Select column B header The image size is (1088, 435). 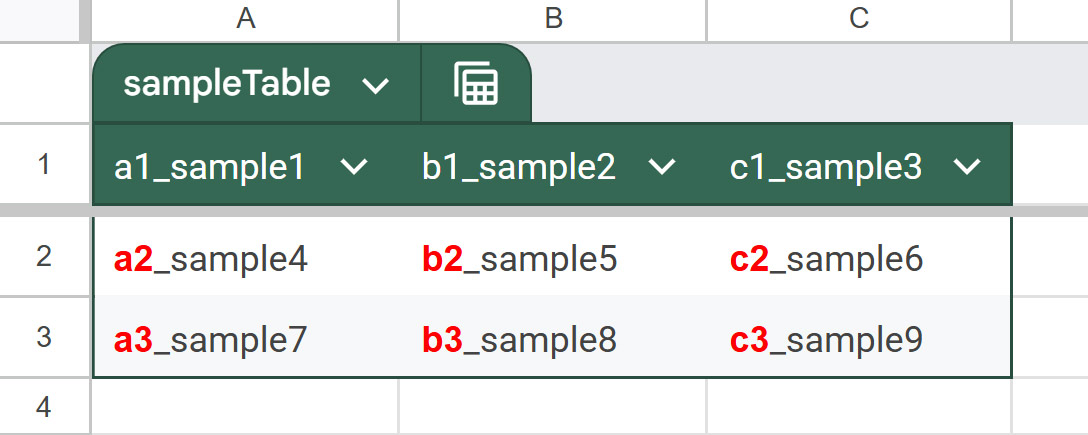tap(552, 19)
